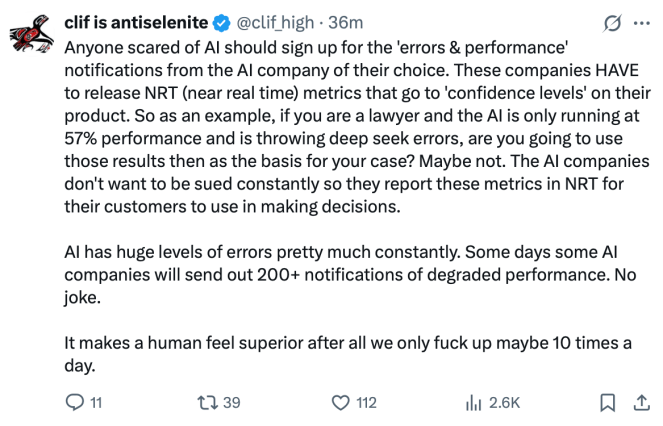Viewport: 663px width, 426px height.
Task: Repost this tweet using the arrows icon
Action: [x=207, y=403]
